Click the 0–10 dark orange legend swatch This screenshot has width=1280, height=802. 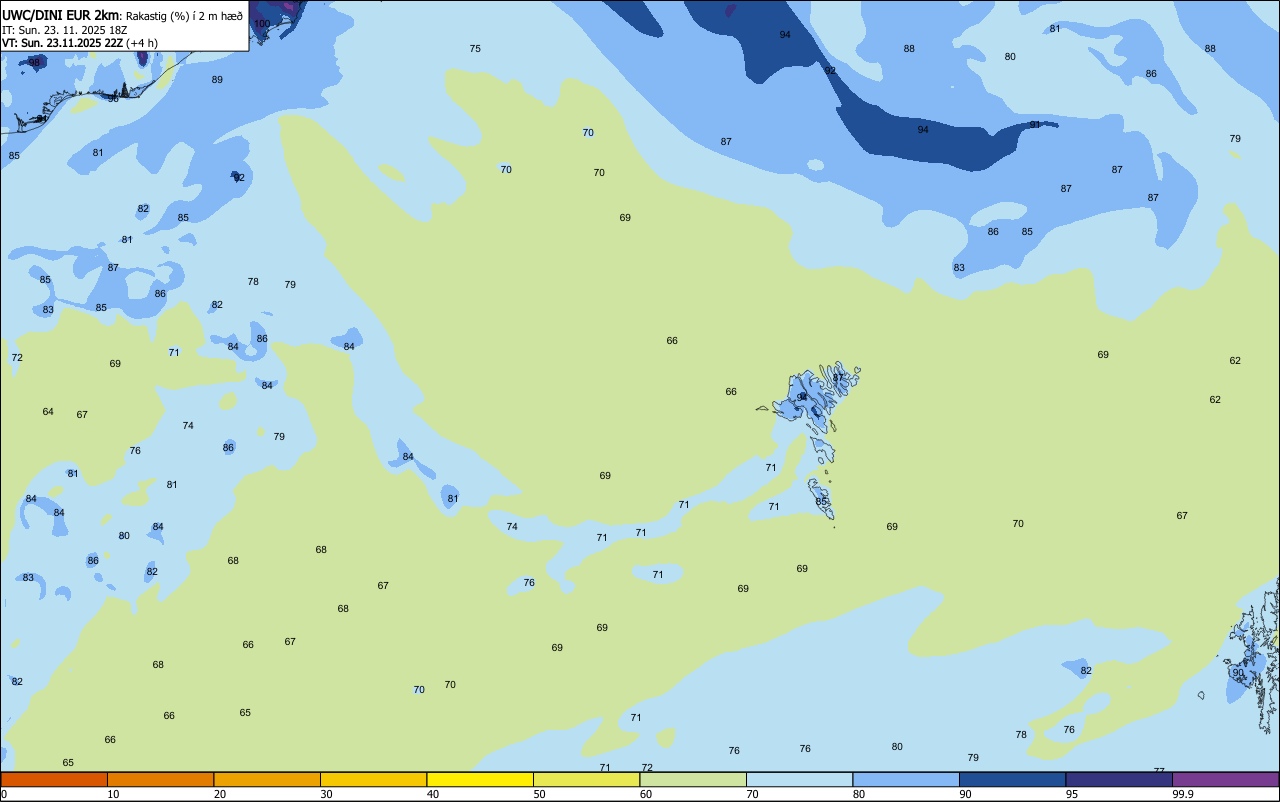pos(54,779)
